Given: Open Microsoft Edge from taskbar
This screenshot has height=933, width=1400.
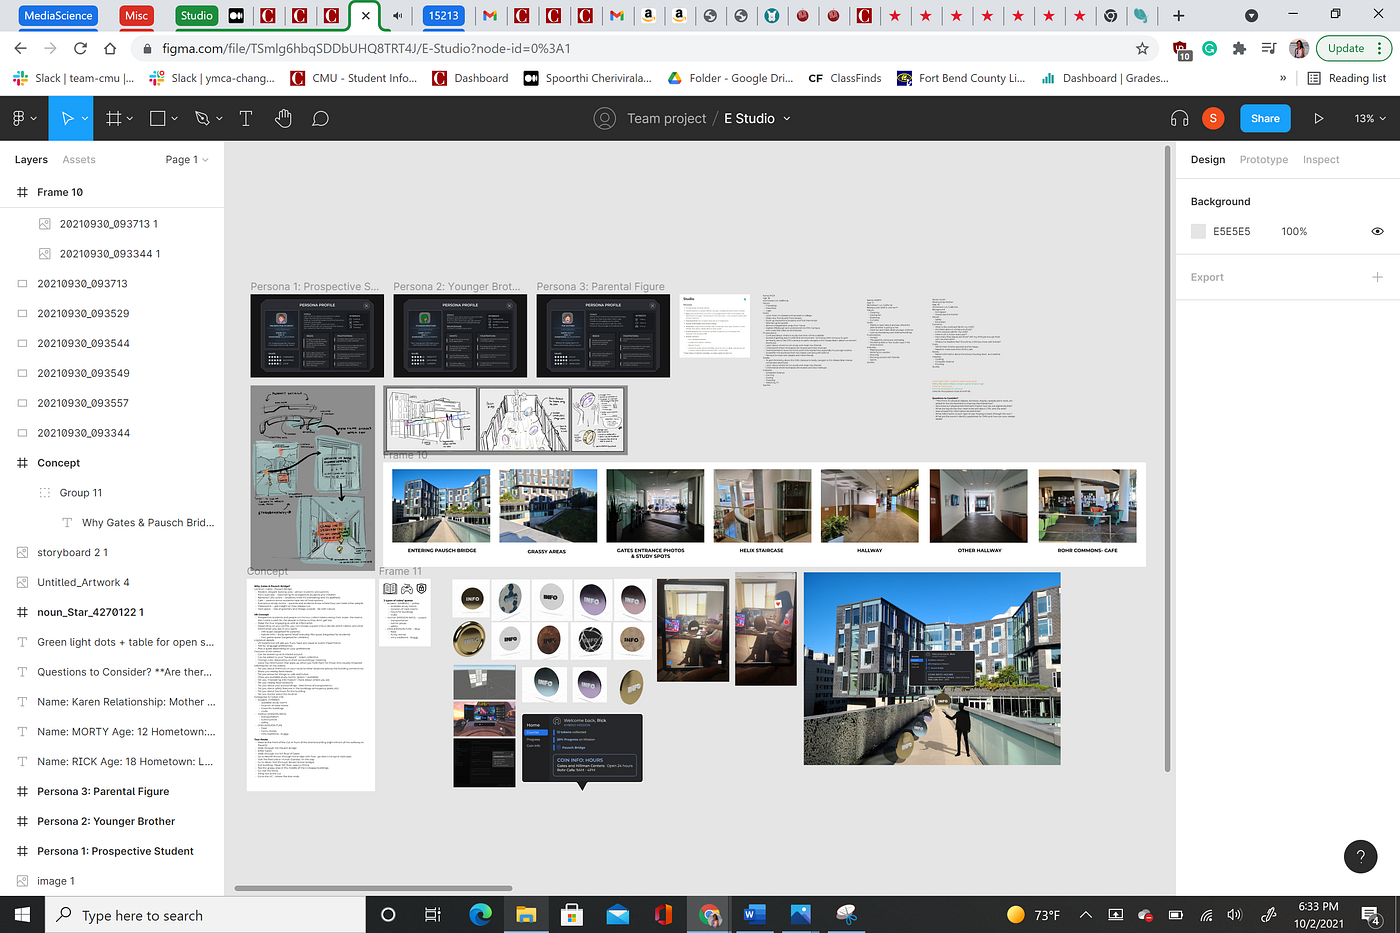Looking at the screenshot, I should click(481, 914).
